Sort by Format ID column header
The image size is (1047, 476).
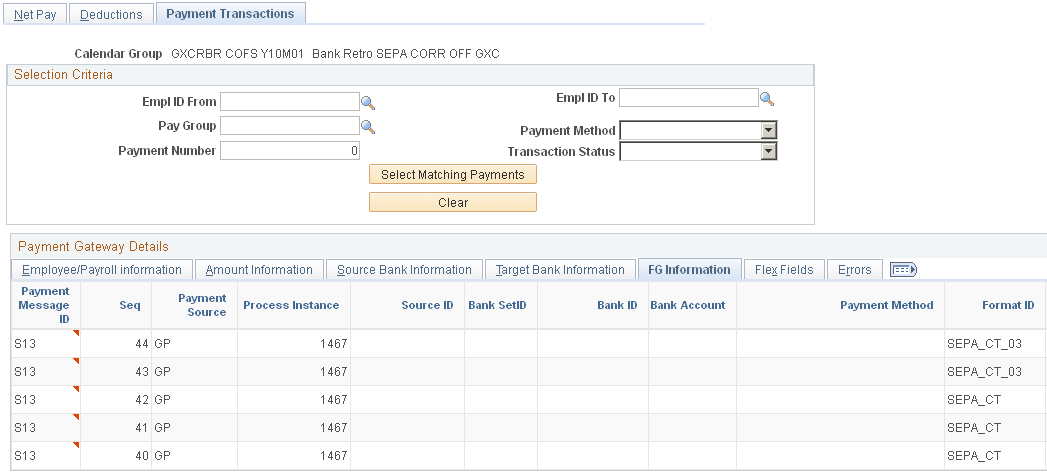1008,305
